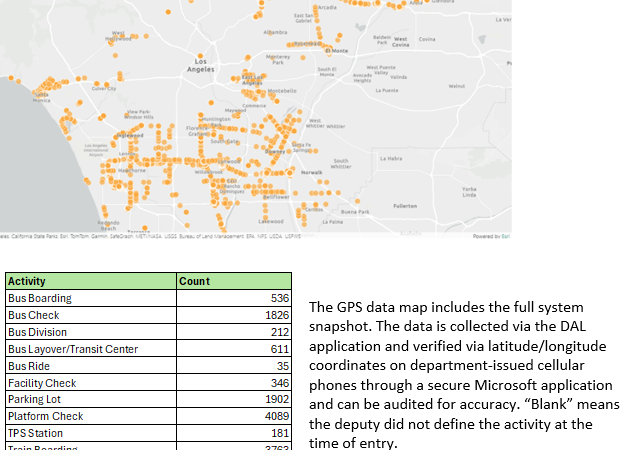Click the Esri link in map attribution
The height and width of the screenshot is (450, 626).
tap(505, 237)
